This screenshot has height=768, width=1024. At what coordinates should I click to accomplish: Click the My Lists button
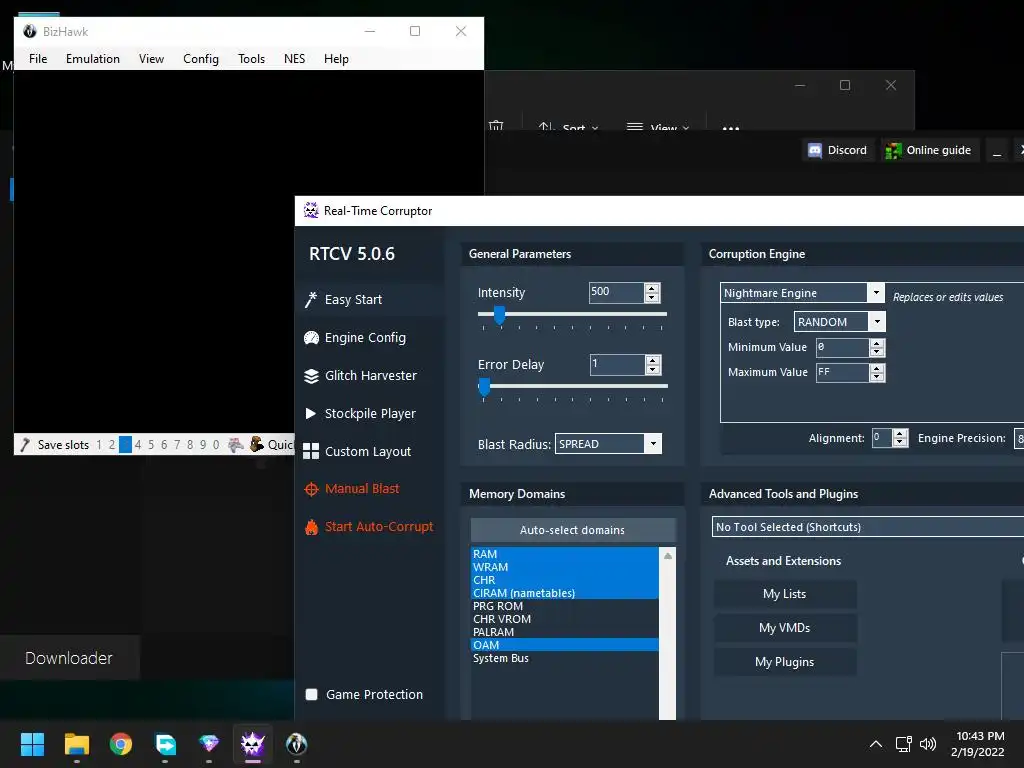coord(784,594)
